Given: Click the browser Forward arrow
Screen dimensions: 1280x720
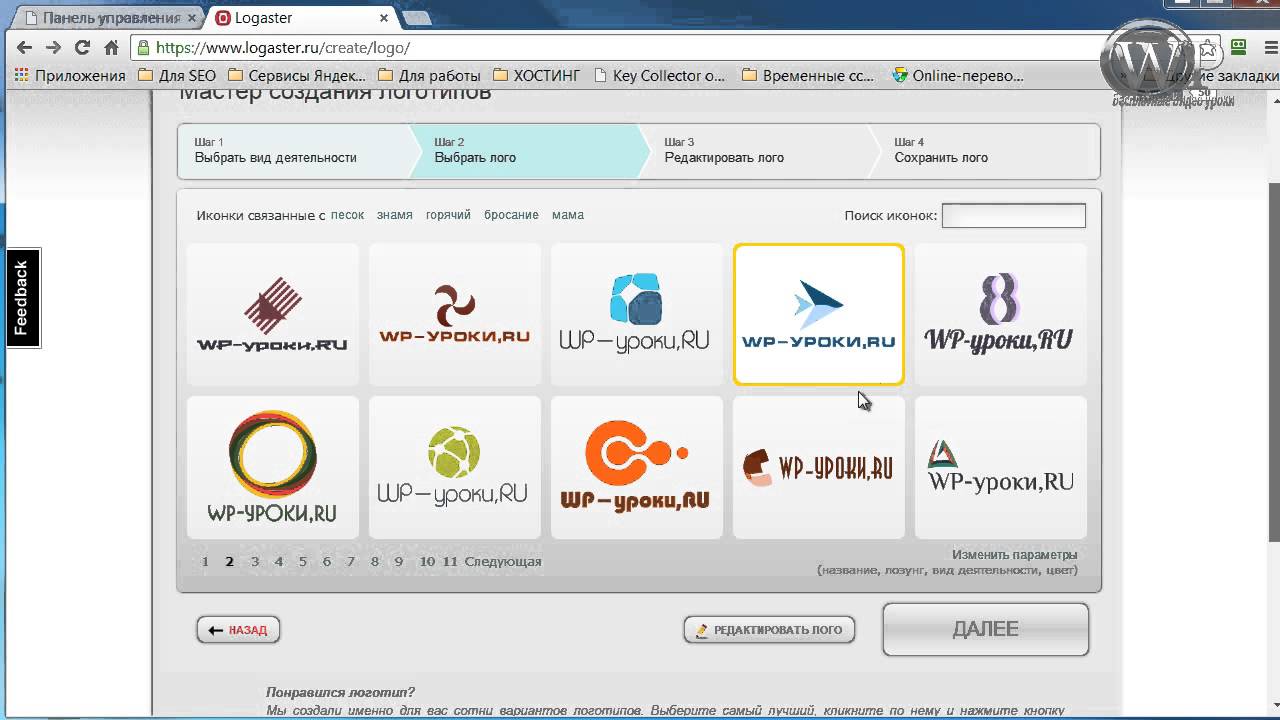Looking at the screenshot, I should (54, 47).
